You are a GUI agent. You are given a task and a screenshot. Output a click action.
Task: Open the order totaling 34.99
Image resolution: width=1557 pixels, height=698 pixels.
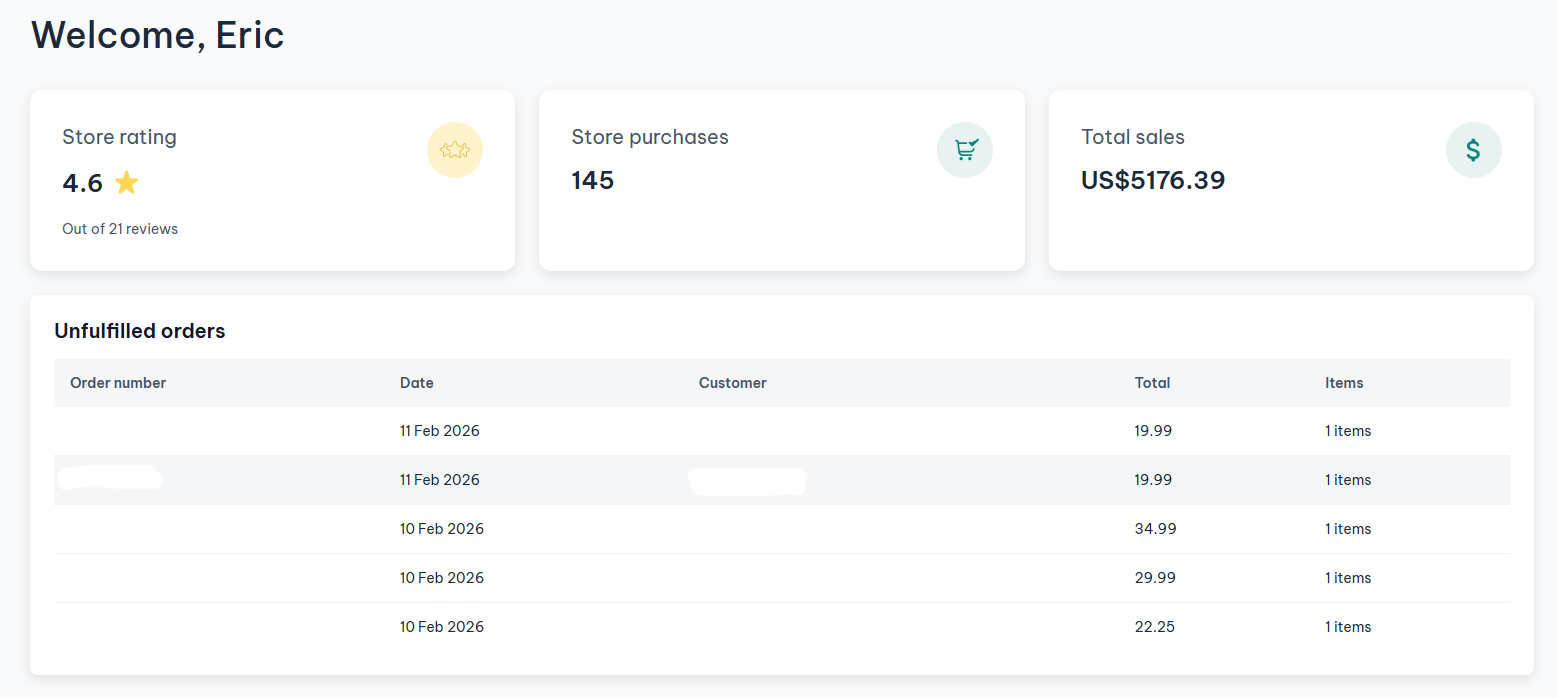point(1155,529)
